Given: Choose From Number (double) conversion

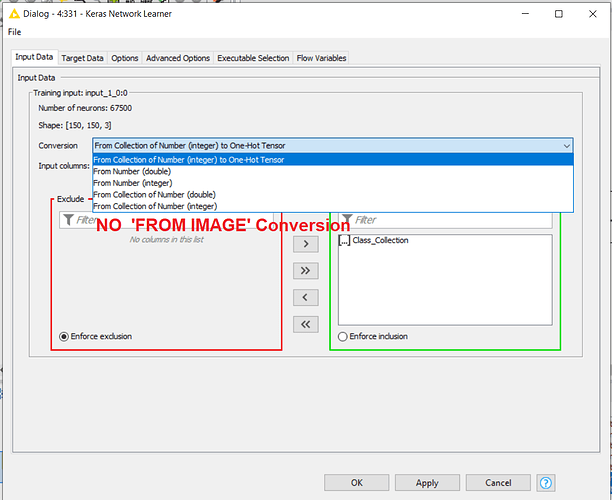Looking at the screenshot, I should 333,171.
